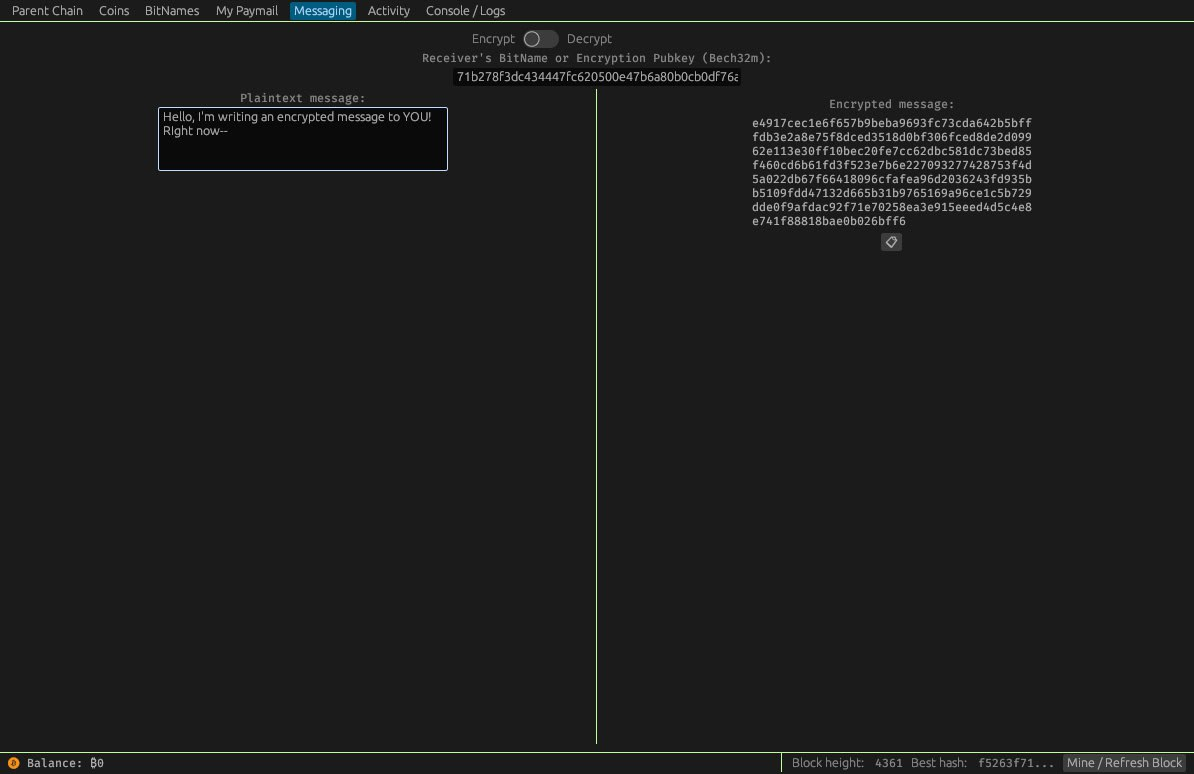
Task: Toggle the Encrypt/Decrypt switch
Action: tap(541, 39)
